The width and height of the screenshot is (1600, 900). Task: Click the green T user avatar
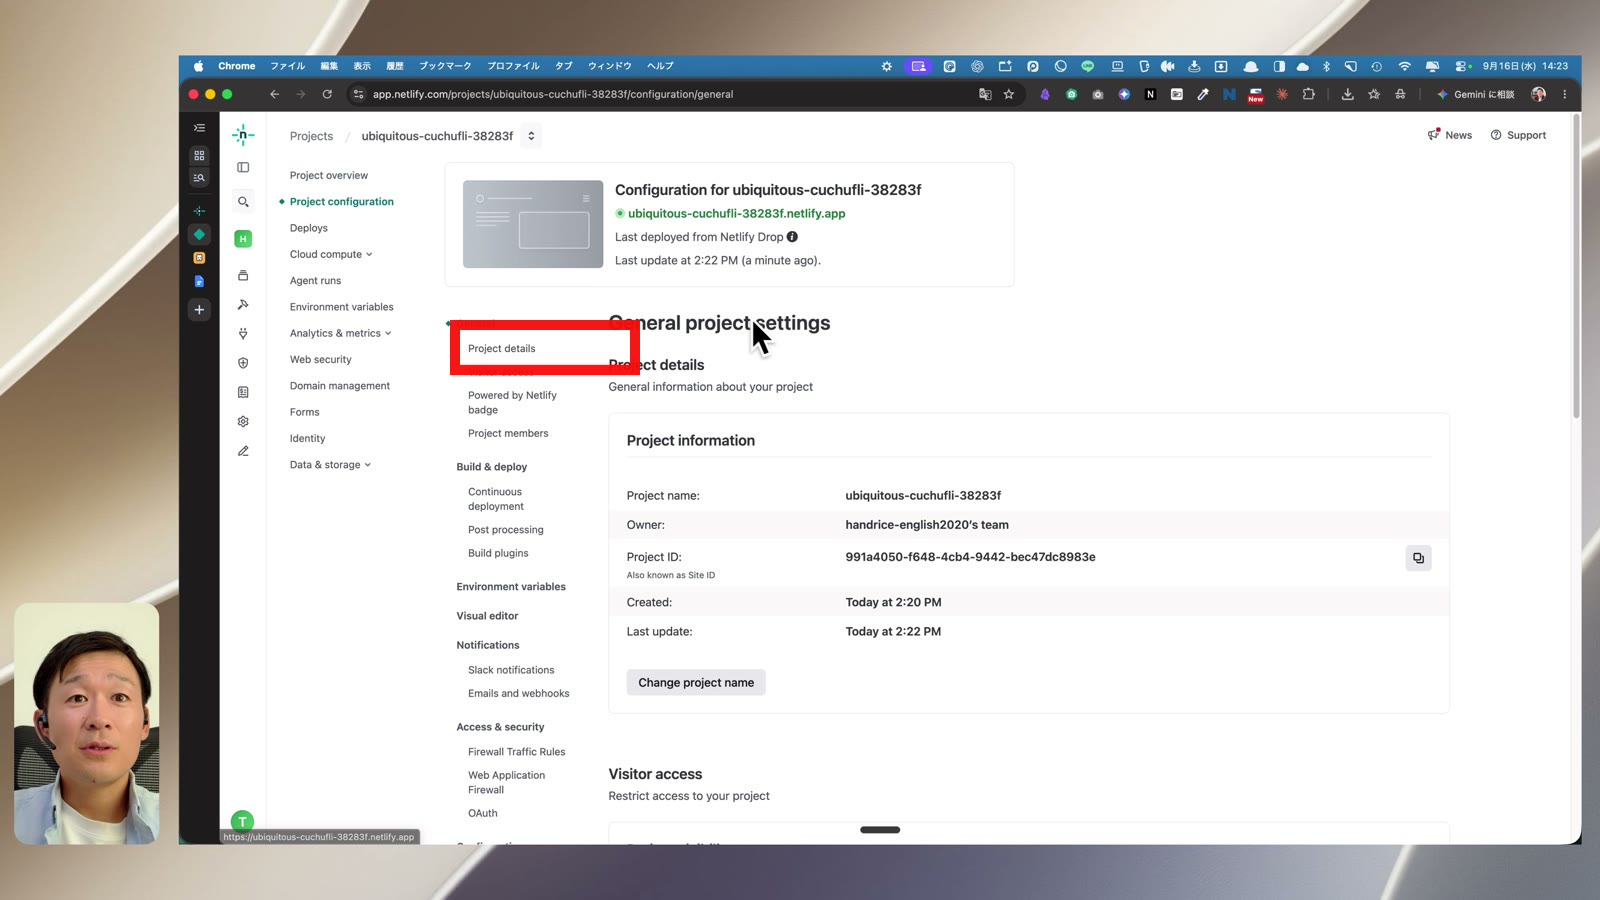click(x=242, y=822)
